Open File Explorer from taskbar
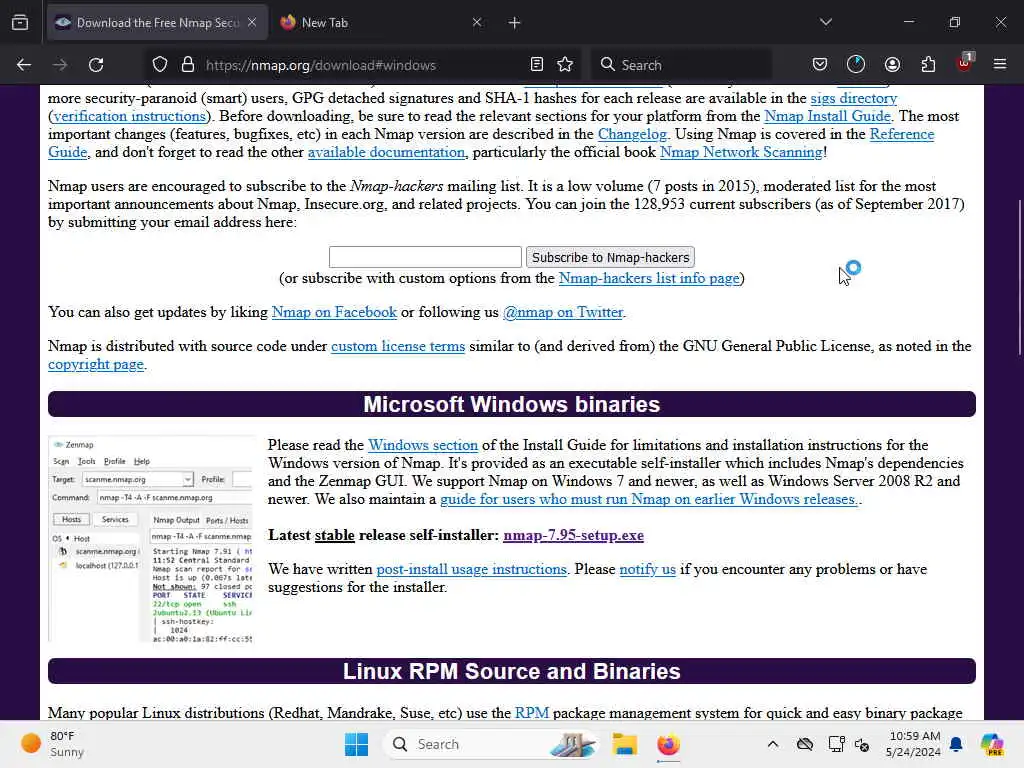This screenshot has height=768, width=1024. pos(625,744)
